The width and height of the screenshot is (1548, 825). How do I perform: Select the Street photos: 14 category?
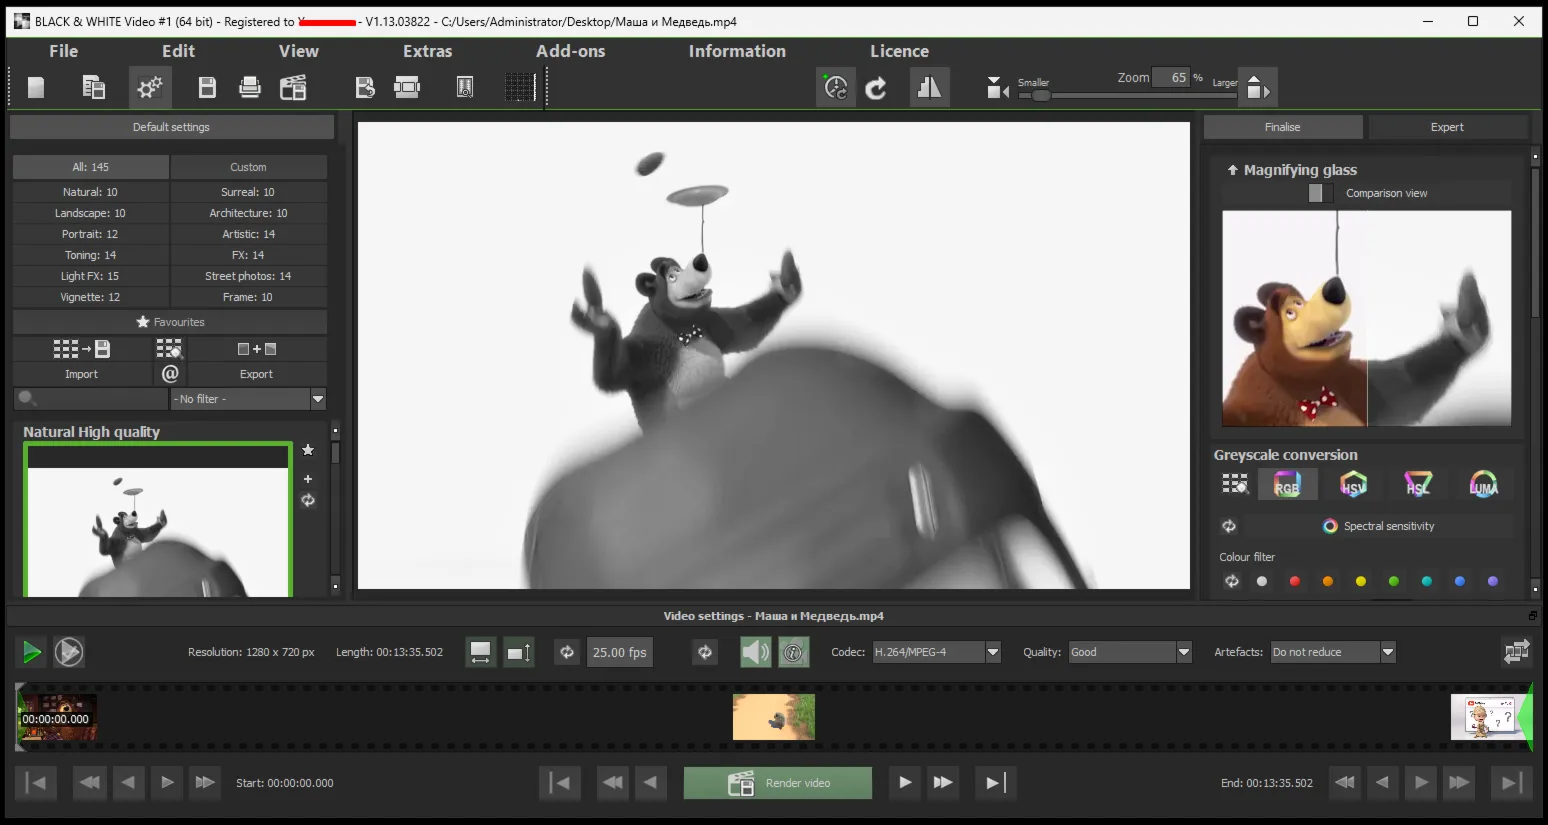(x=249, y=276)
